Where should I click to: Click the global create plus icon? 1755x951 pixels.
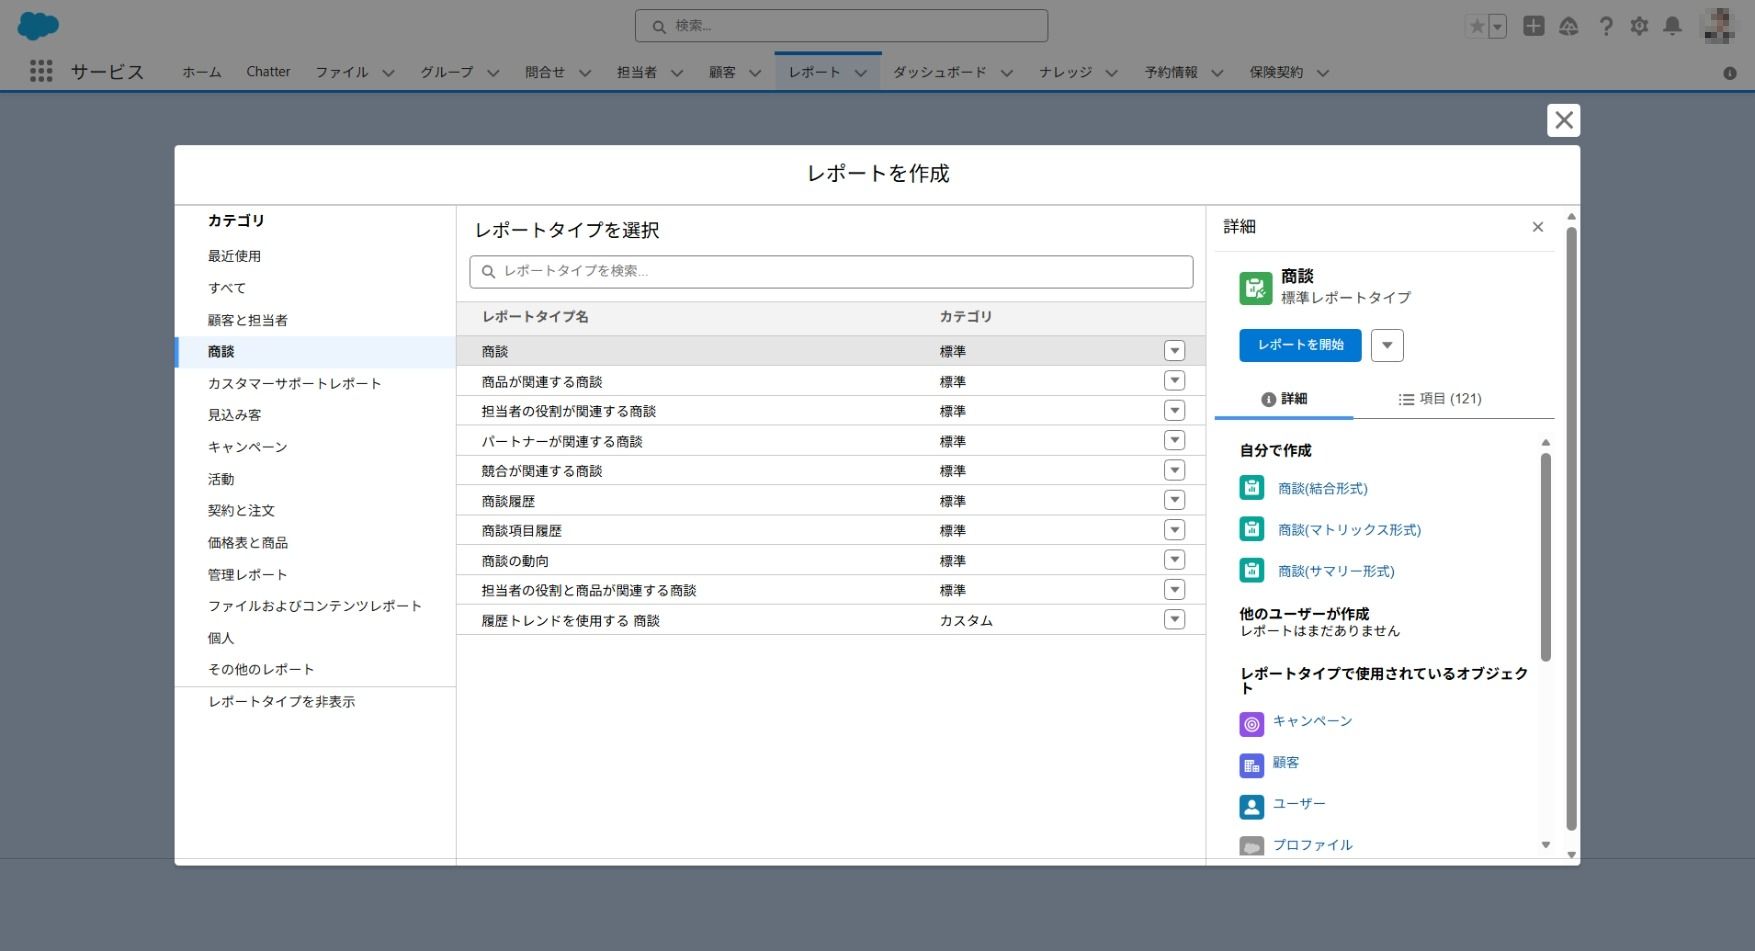[x=1533, y=27]
